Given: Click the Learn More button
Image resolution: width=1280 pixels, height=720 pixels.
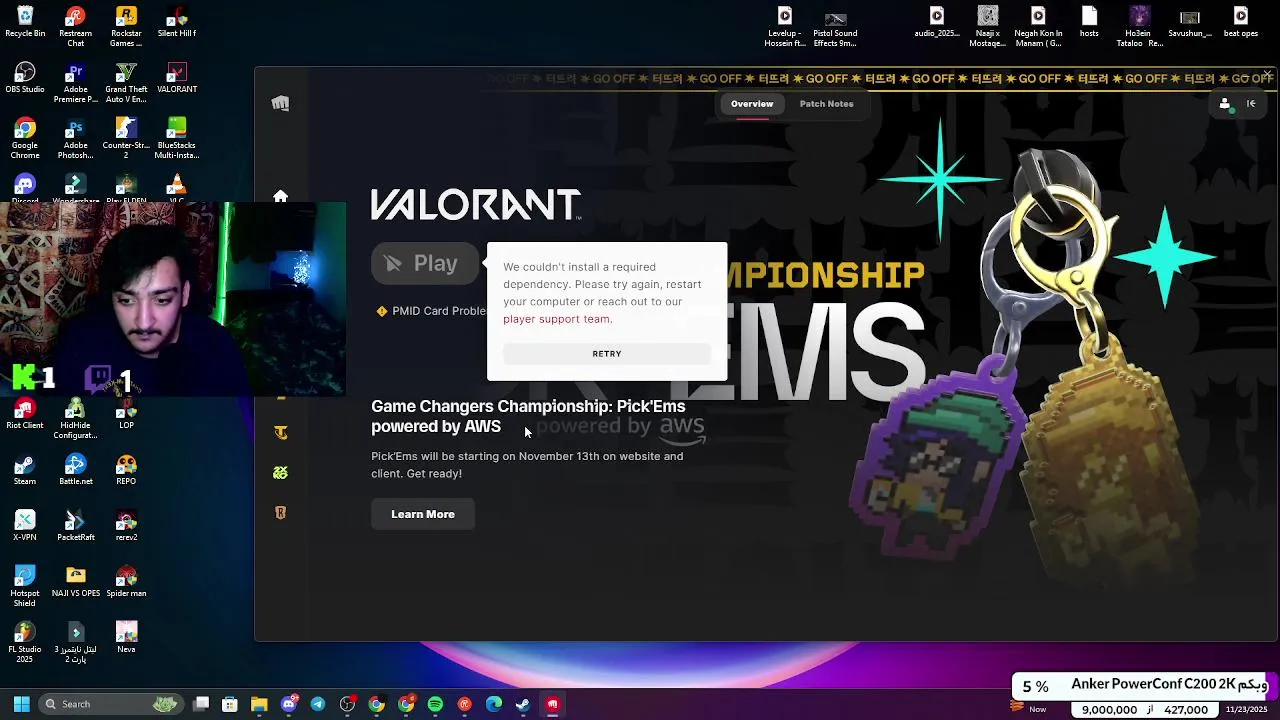Looking at the screenshot, I should (423, 514).
